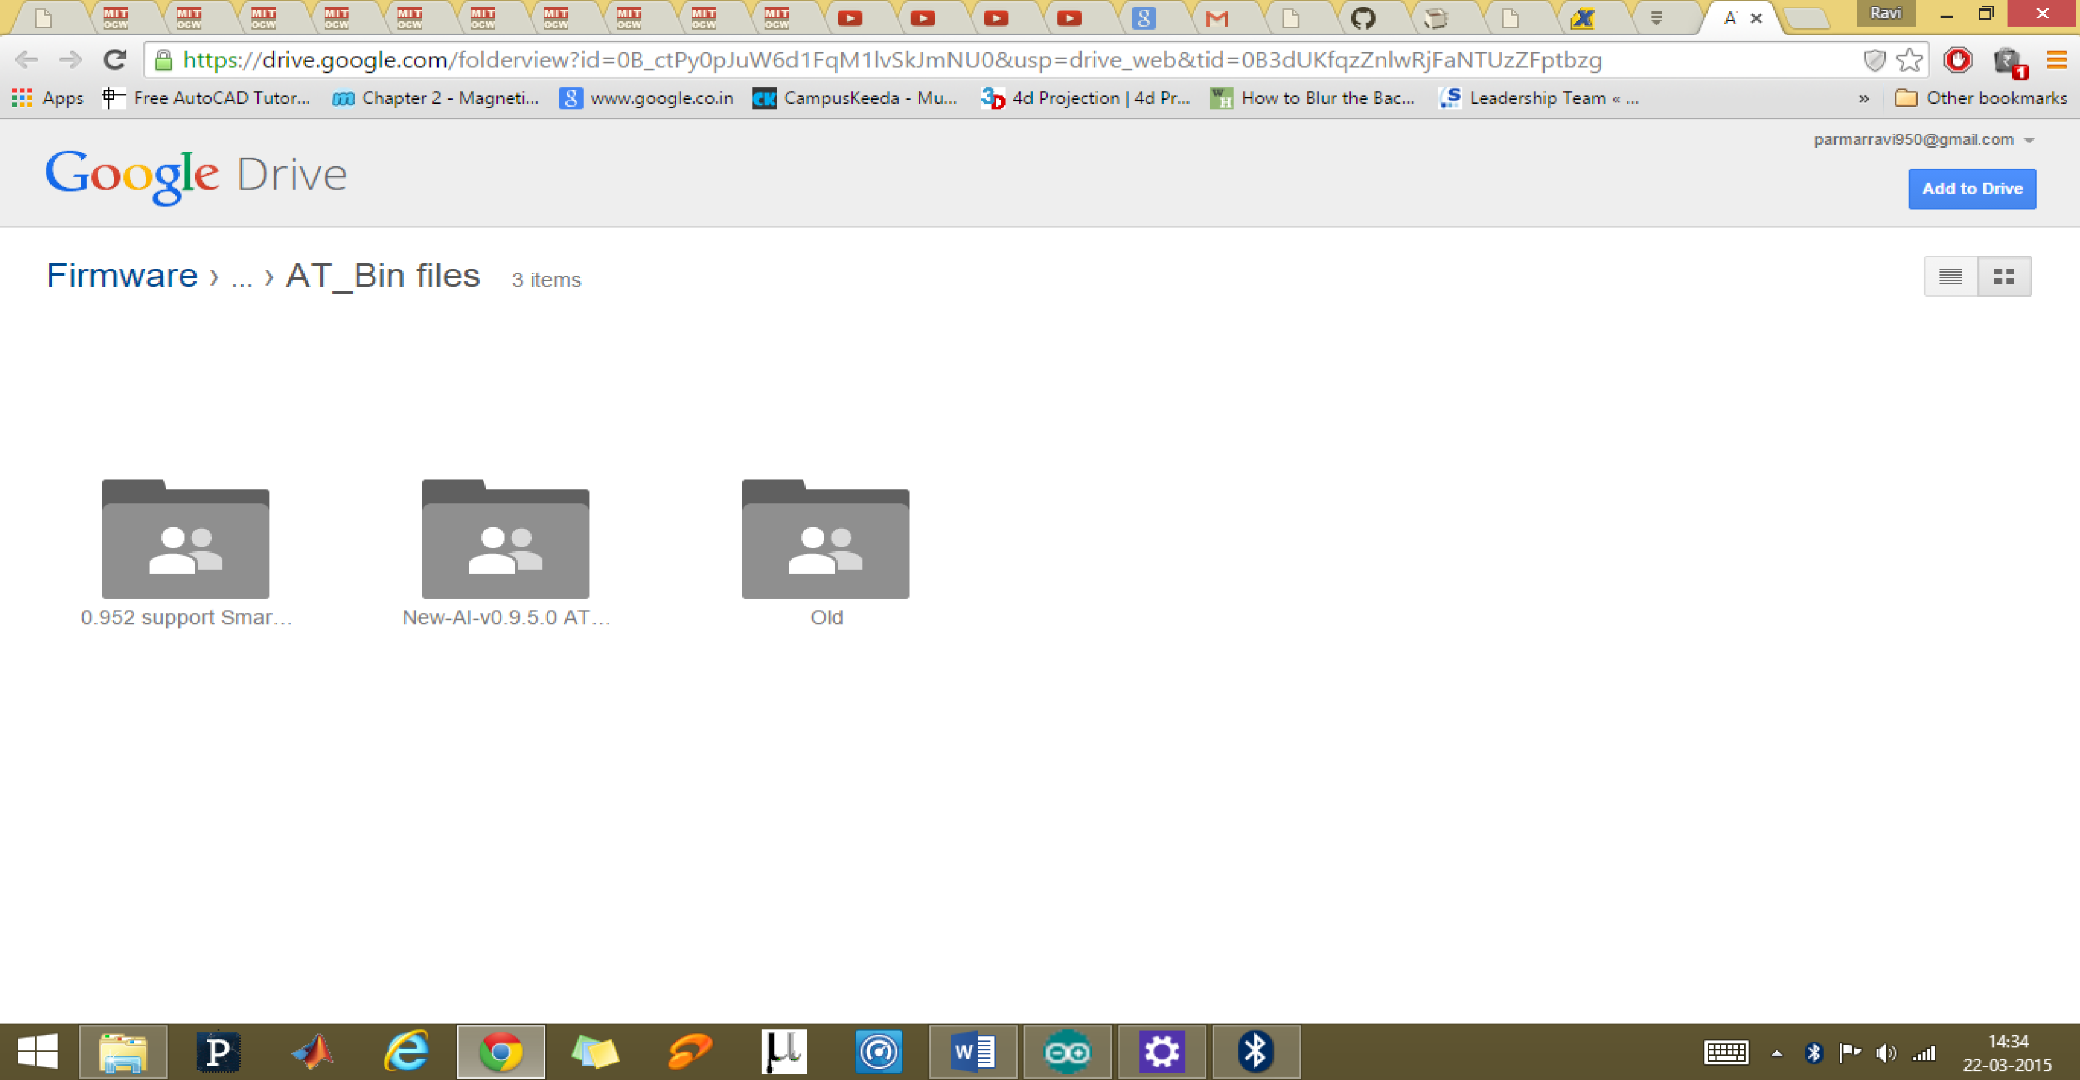Open the 'Old' shared folder
Screen dimensions: 2080x1080
pos(825,541)
